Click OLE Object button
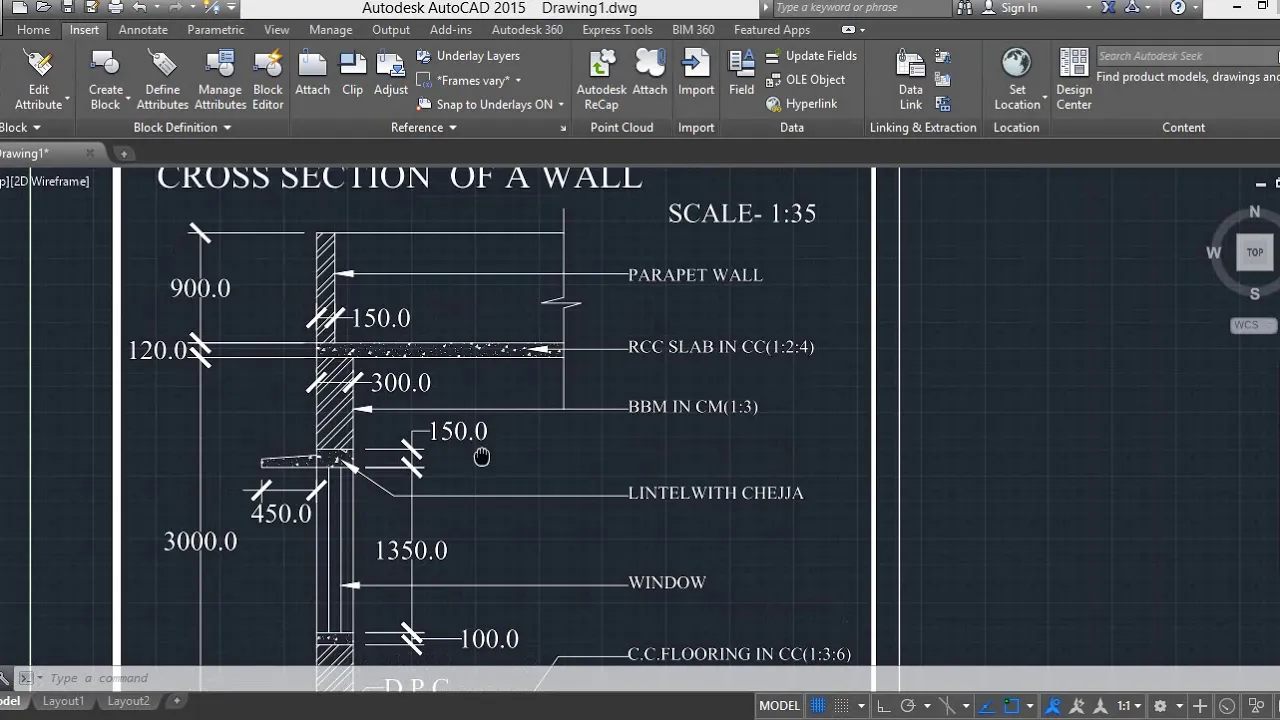Viewport: 1280px width, 720px height. coord(805,80)
